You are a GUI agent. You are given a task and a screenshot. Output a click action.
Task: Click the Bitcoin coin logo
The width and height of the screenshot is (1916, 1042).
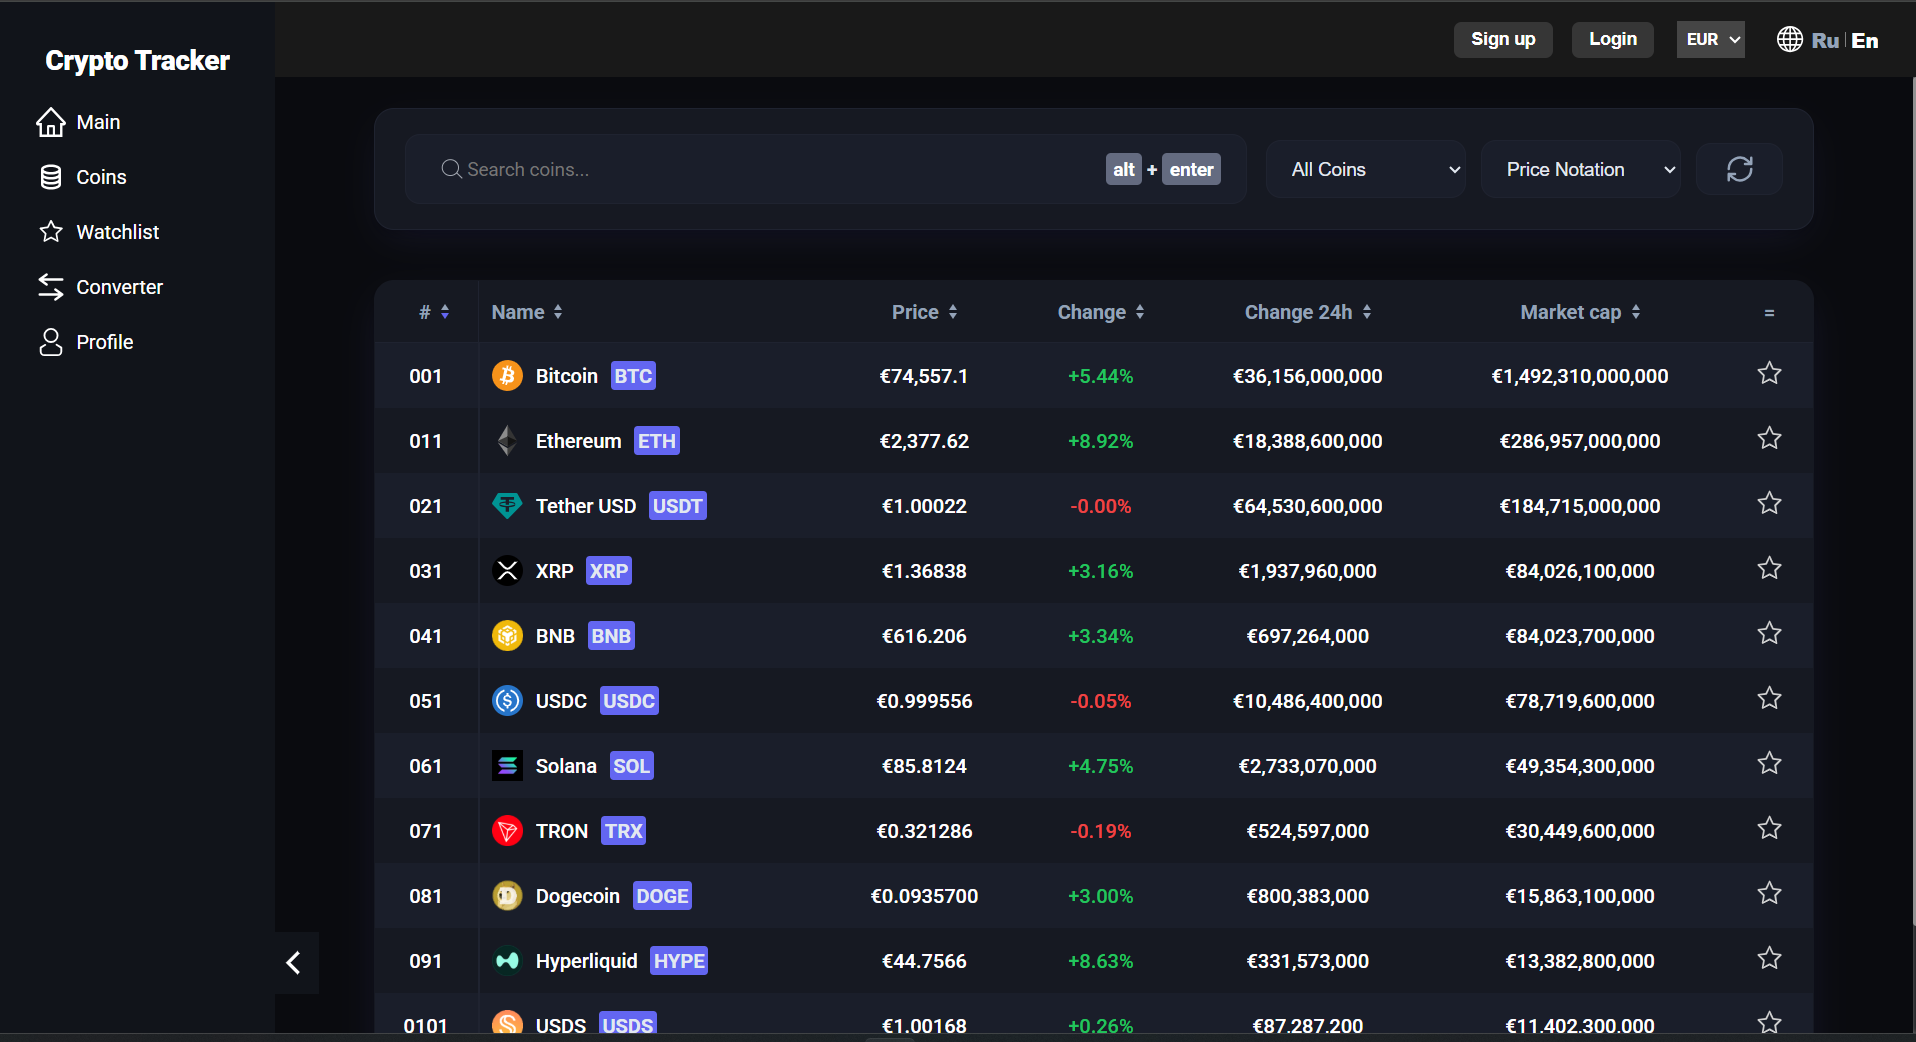tap(507, 376)
